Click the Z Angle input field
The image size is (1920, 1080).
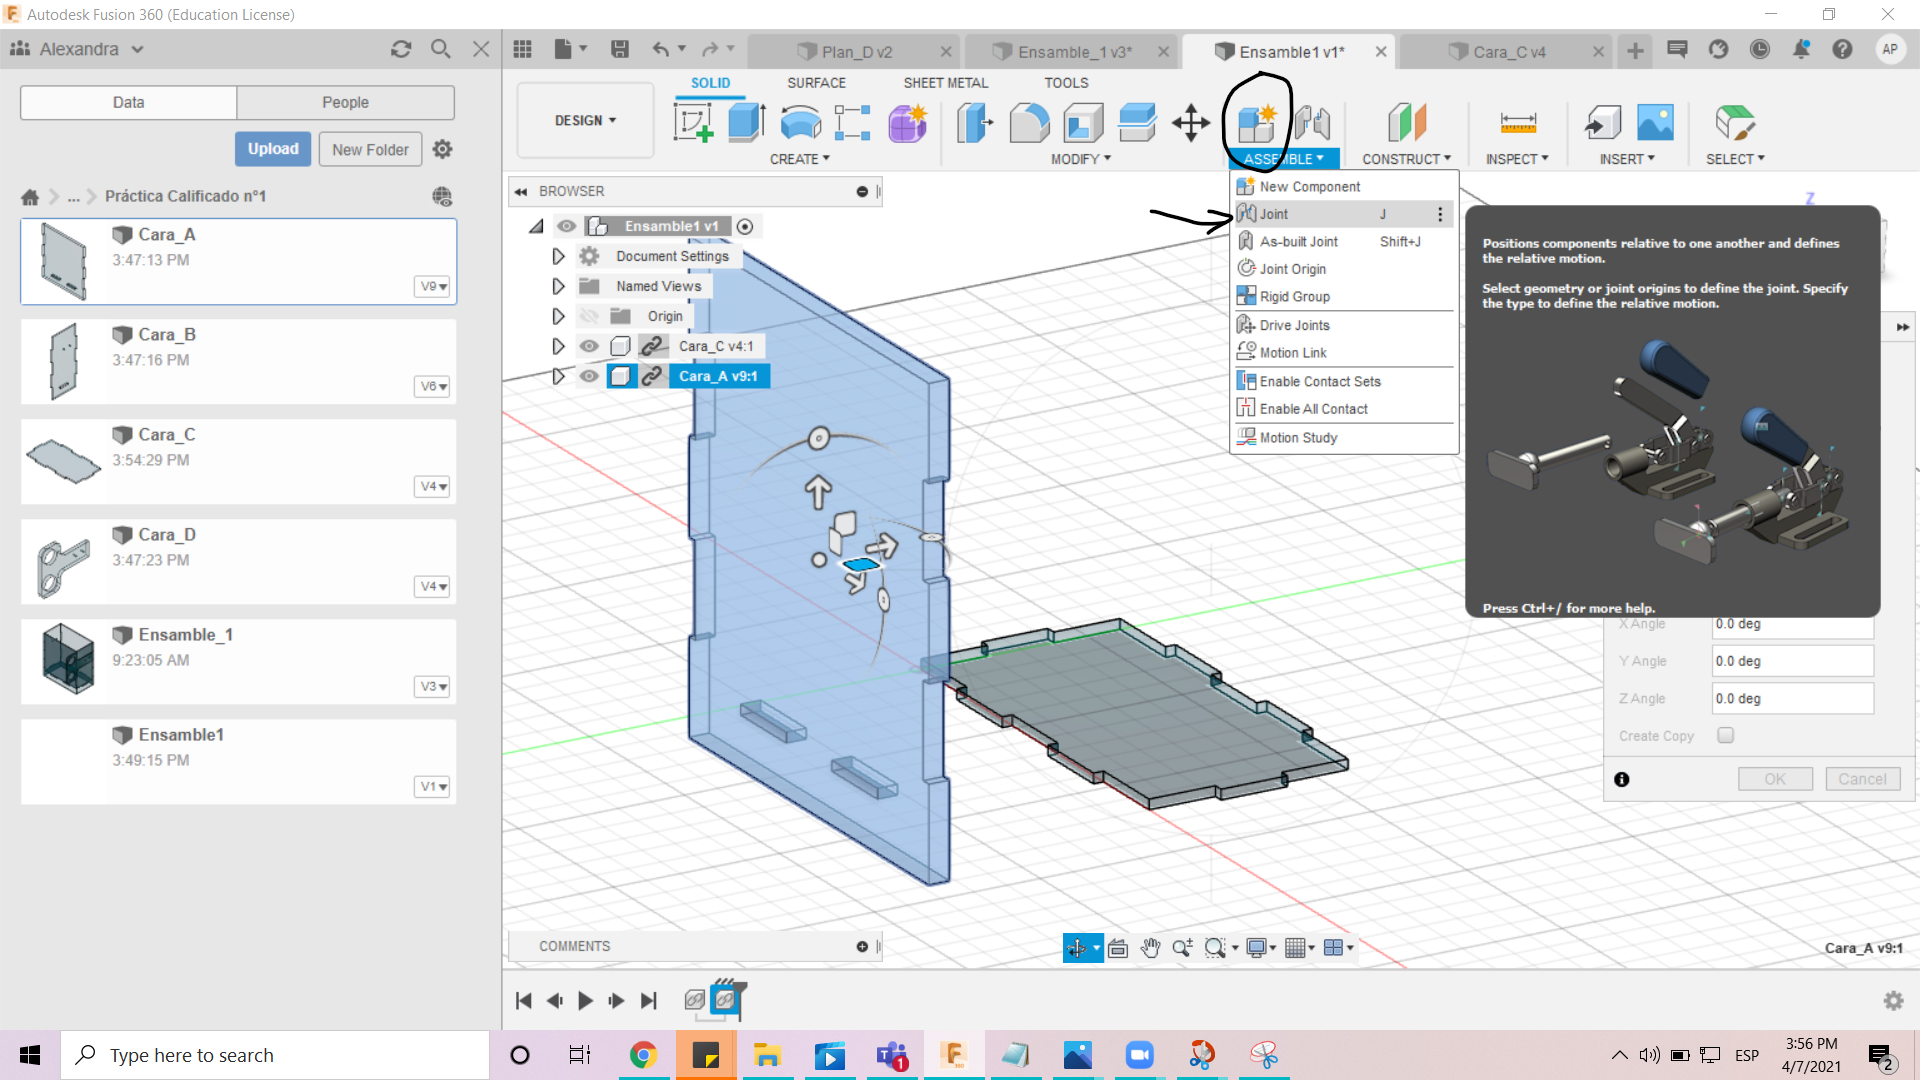coord(1792,699)
